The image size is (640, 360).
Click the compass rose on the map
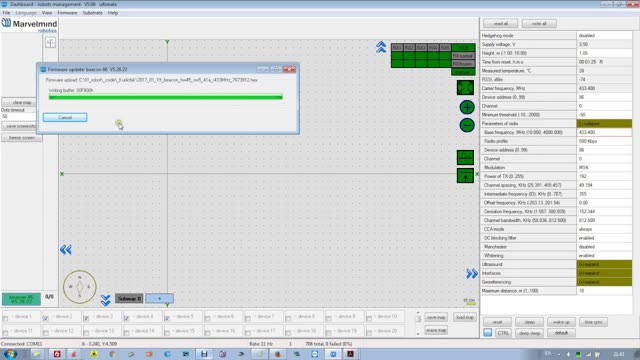click(80, 287)
